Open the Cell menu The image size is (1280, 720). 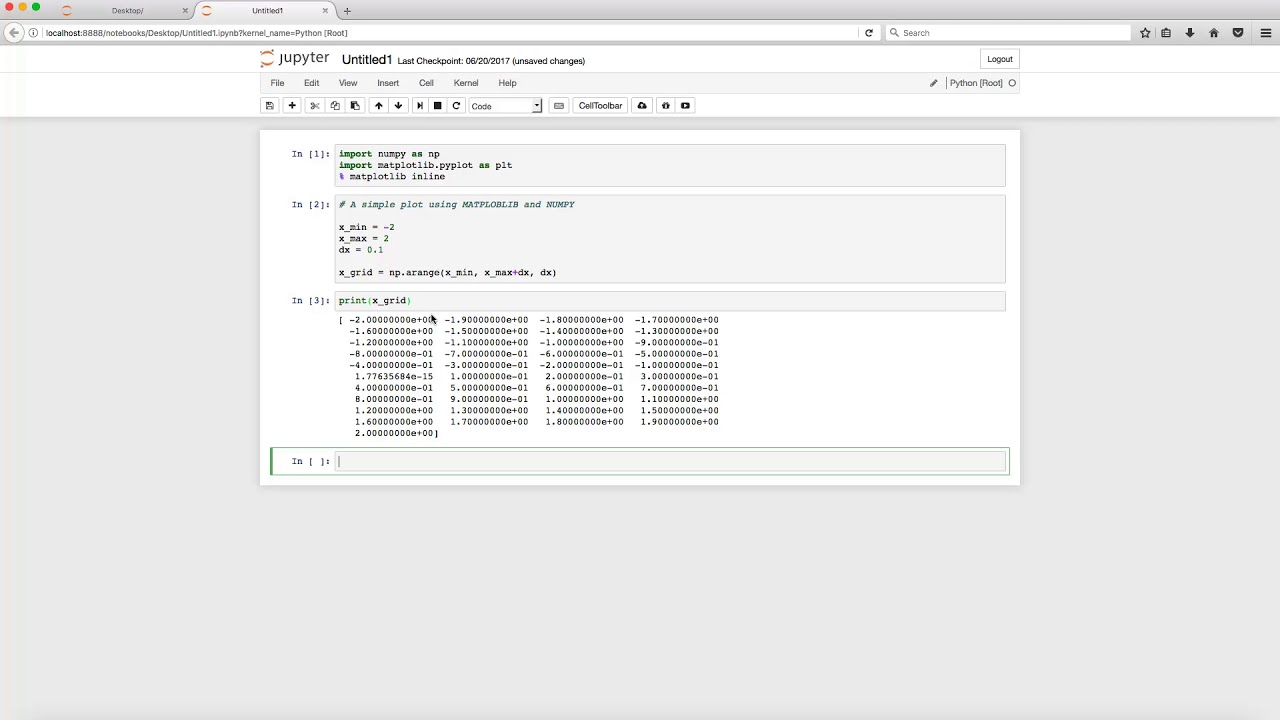click(426, 83)
